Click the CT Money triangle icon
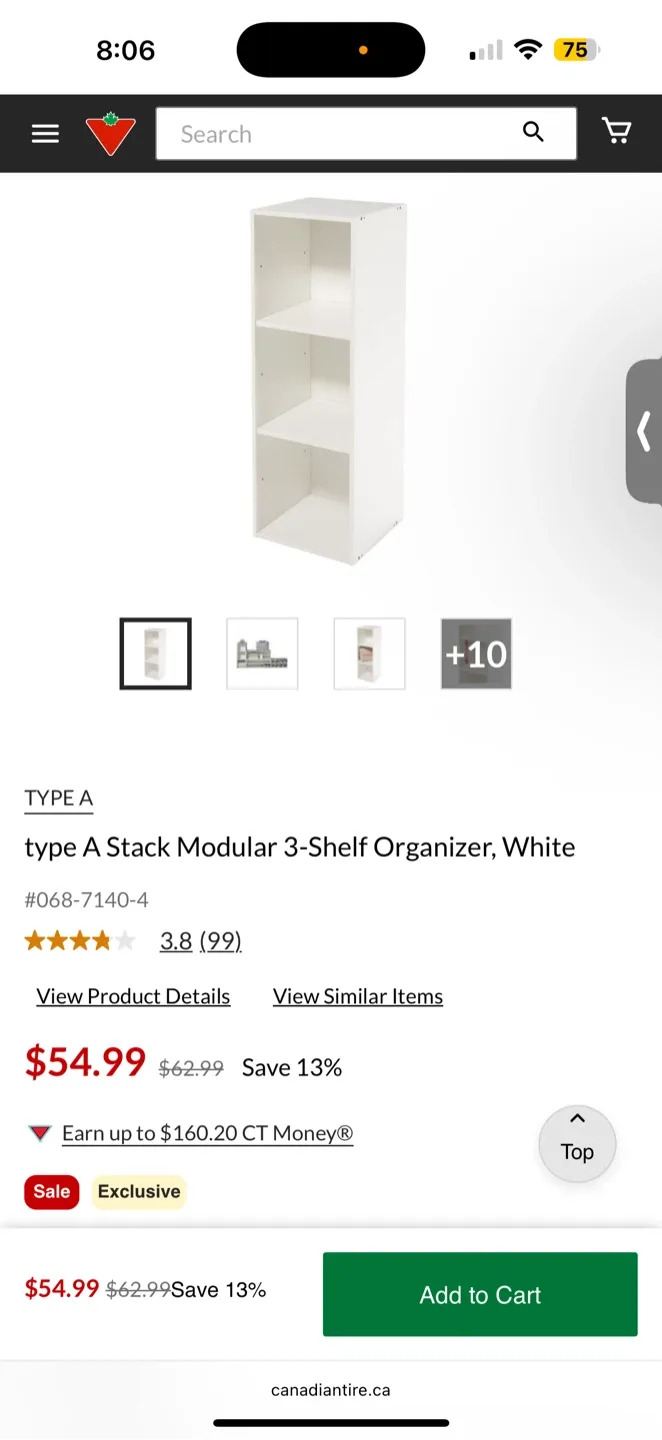662x1440 pixels. 39,1133
